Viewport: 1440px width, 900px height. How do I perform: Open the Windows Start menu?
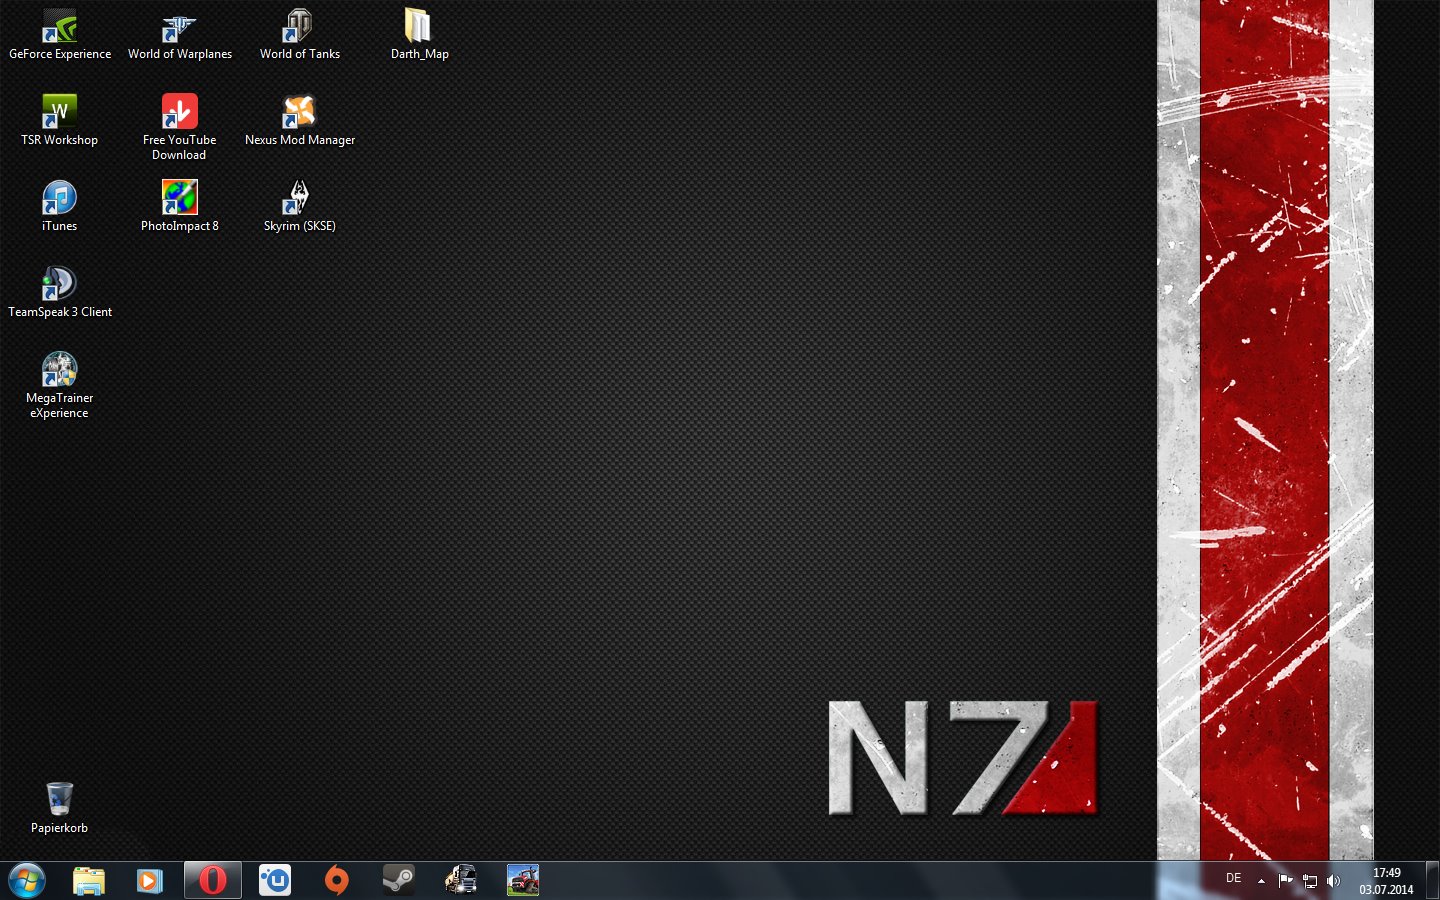pos(27,881)
